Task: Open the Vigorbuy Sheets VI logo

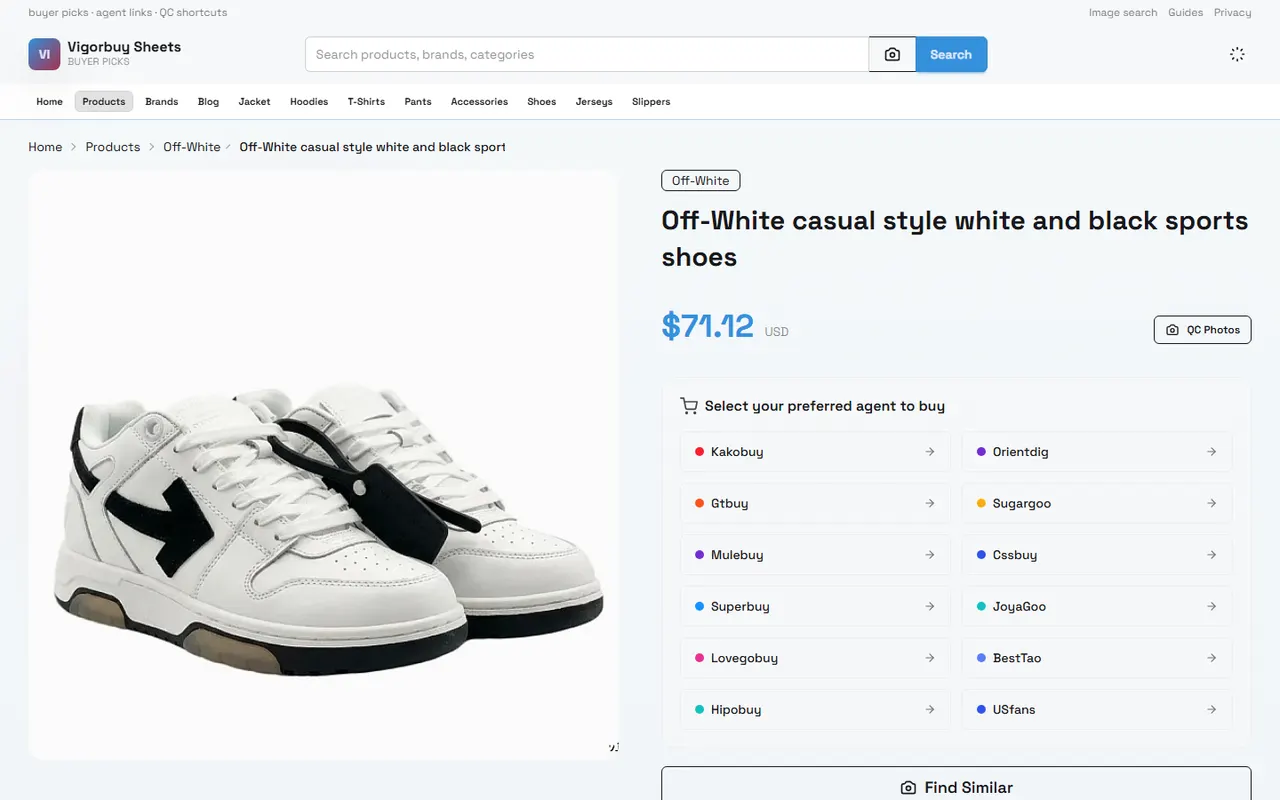Action: (44, 54)
